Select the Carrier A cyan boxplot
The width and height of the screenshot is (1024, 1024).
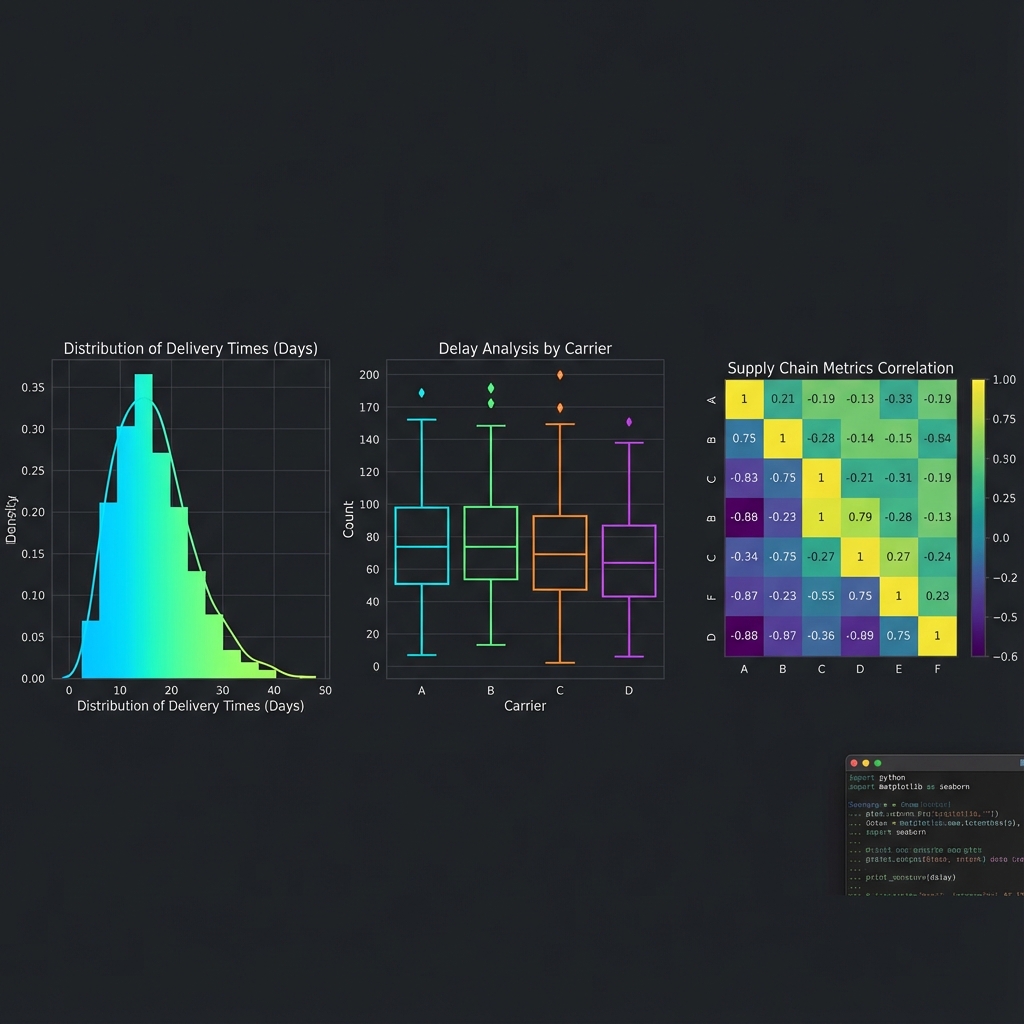click(x=421, y=545)
